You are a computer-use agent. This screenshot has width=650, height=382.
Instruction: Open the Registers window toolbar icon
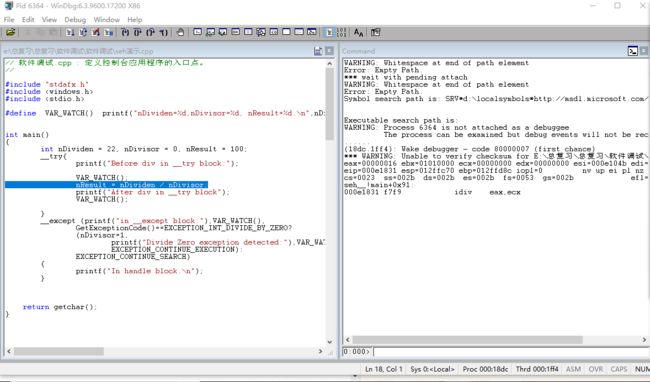point(235,32)
